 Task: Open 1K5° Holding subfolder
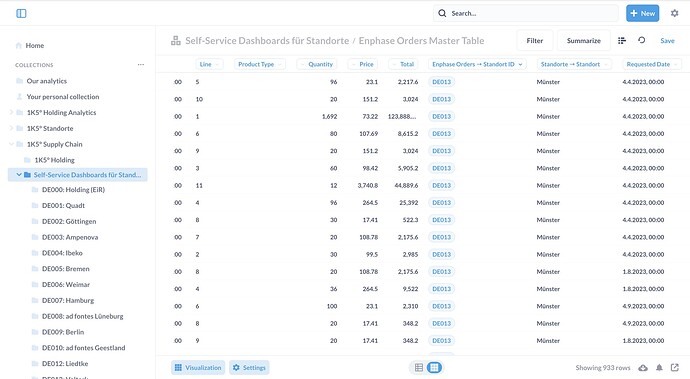55,160
